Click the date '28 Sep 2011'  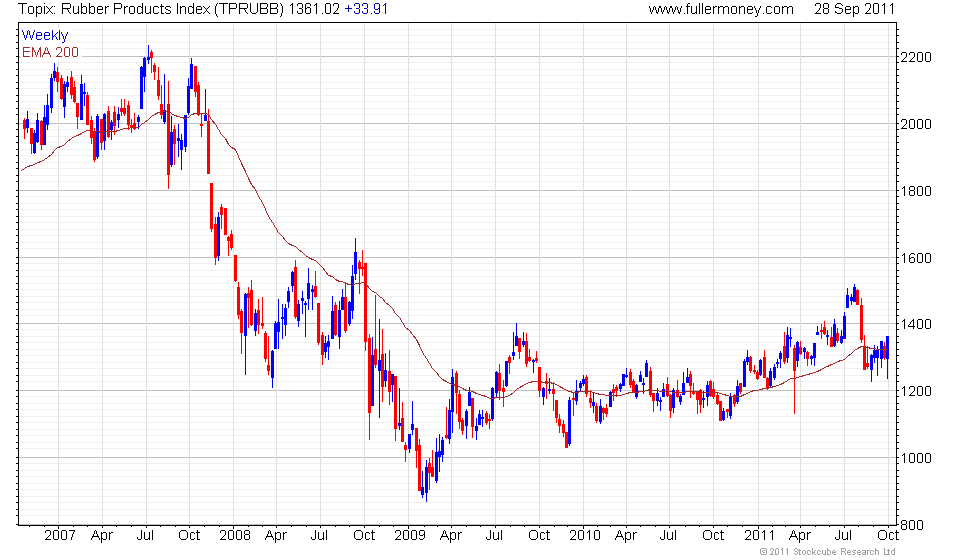854,9
